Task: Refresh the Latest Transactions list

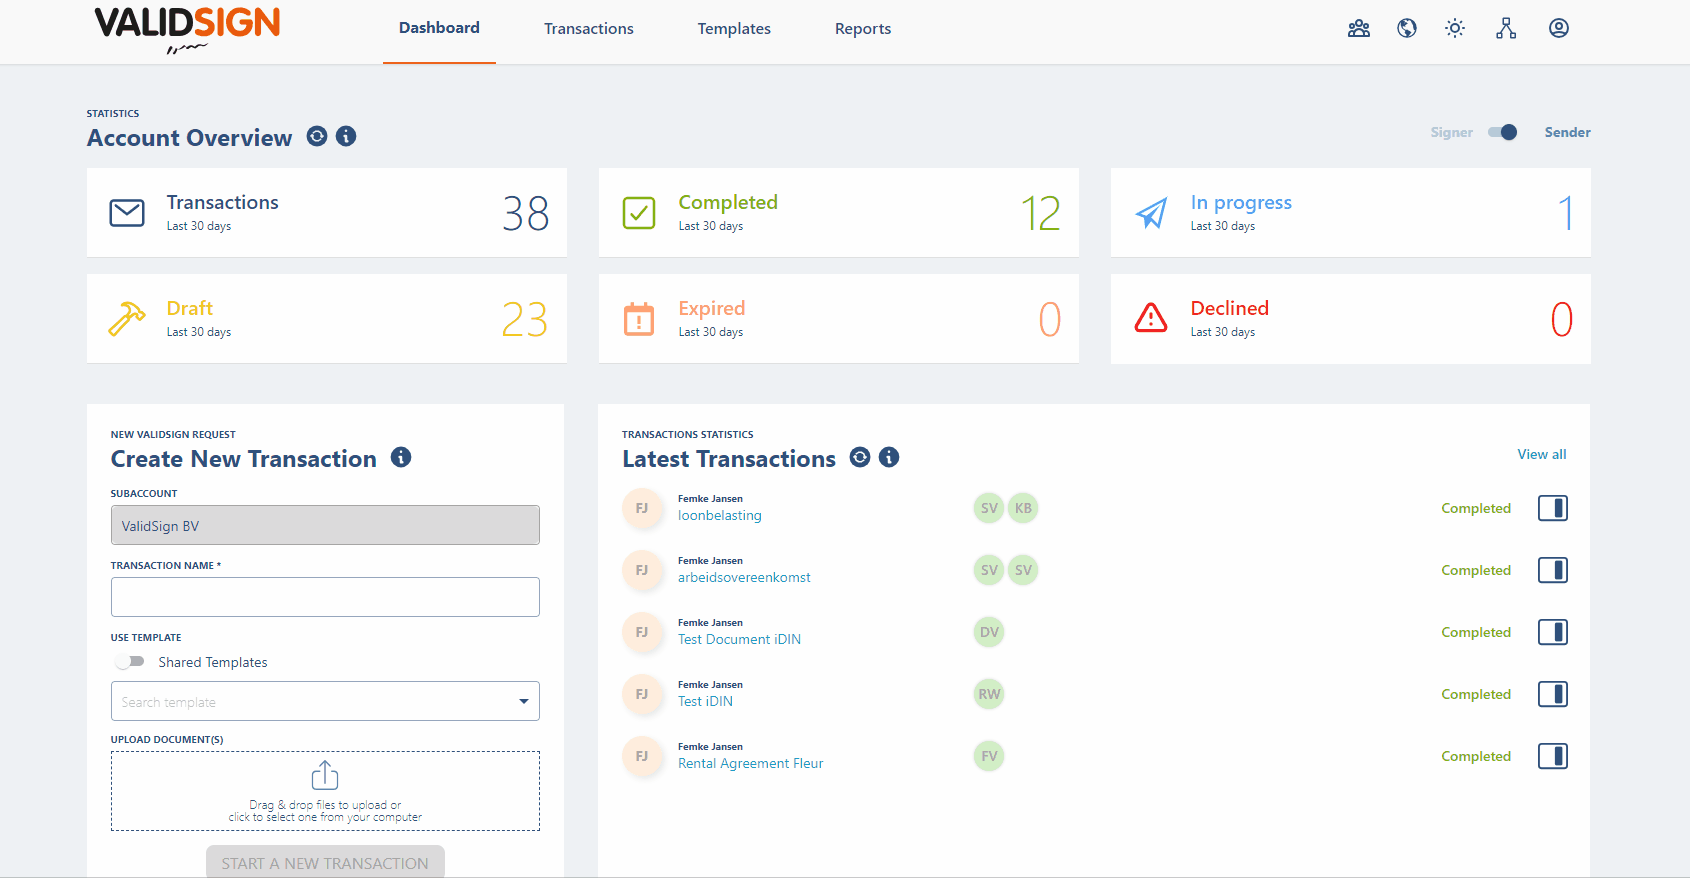Action: pyautogui.click(x=860, y=457)
